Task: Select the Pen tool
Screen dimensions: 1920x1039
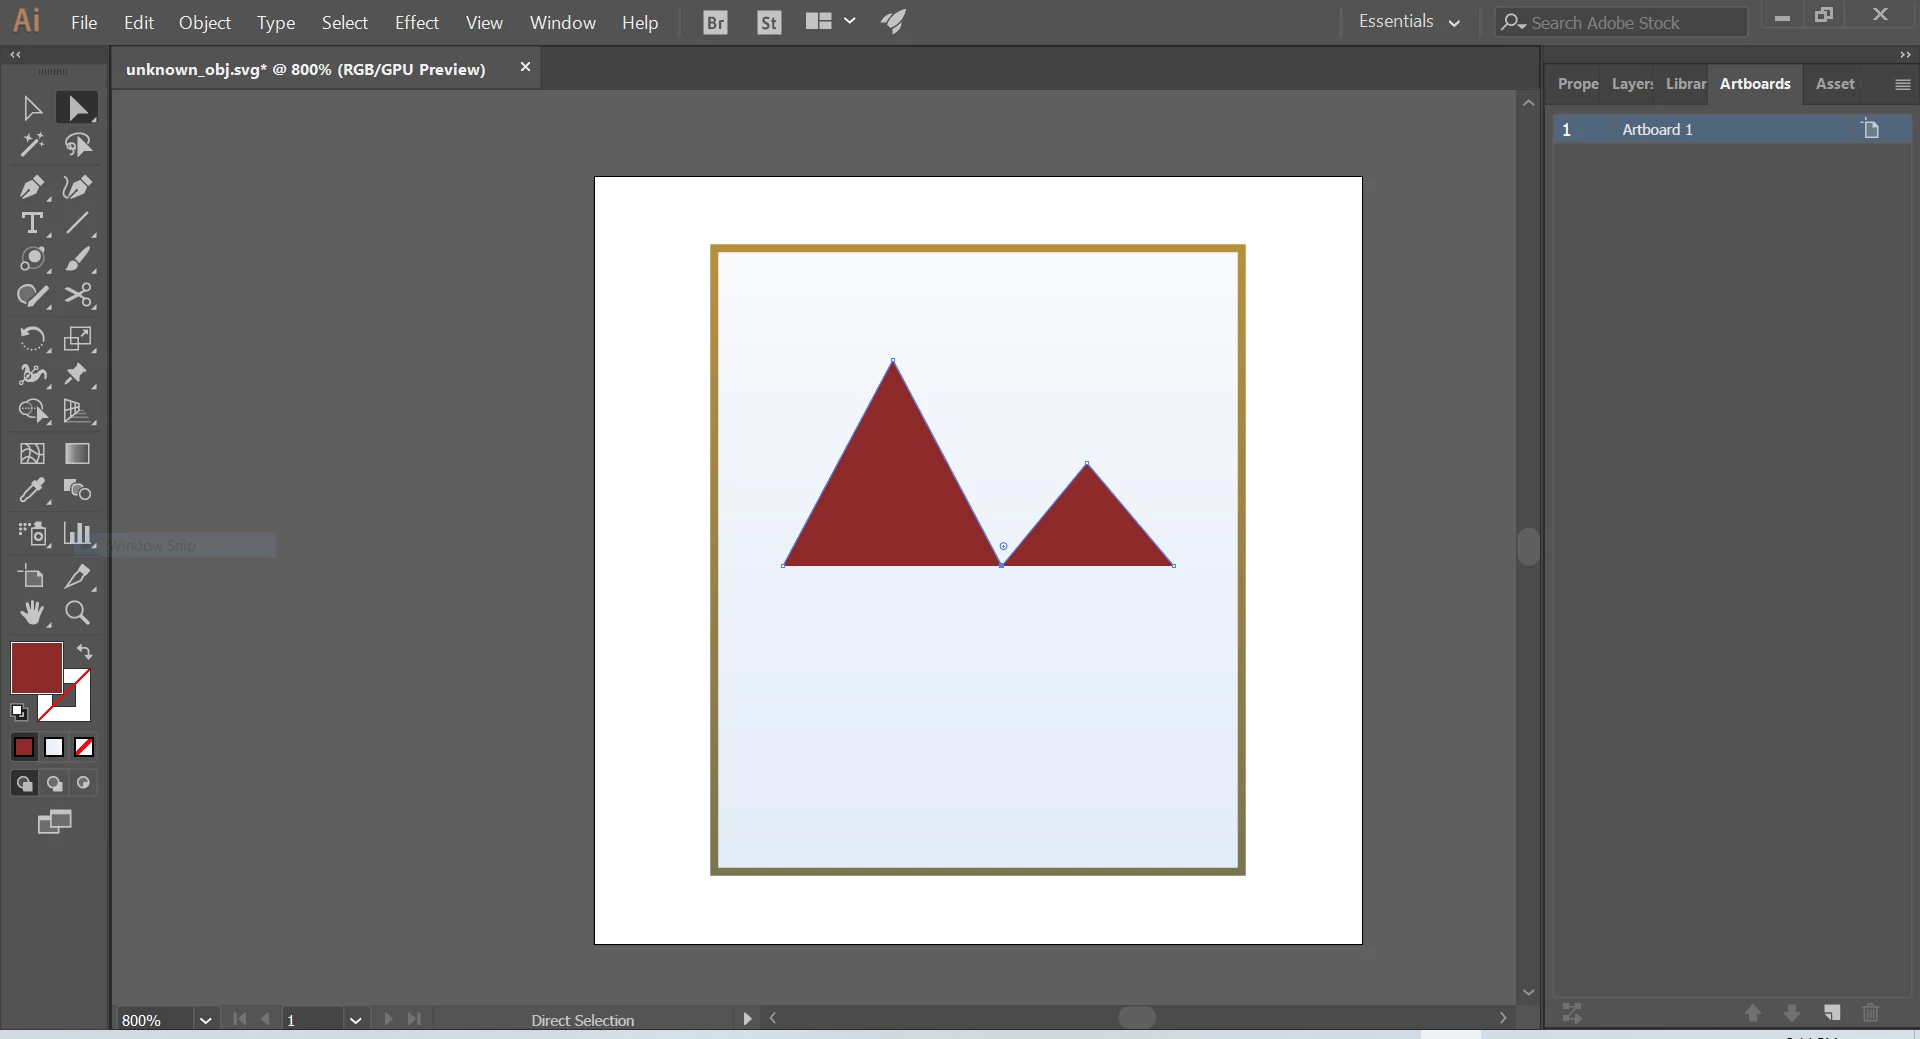Action: pyautogui.click(x=32, y=187)
